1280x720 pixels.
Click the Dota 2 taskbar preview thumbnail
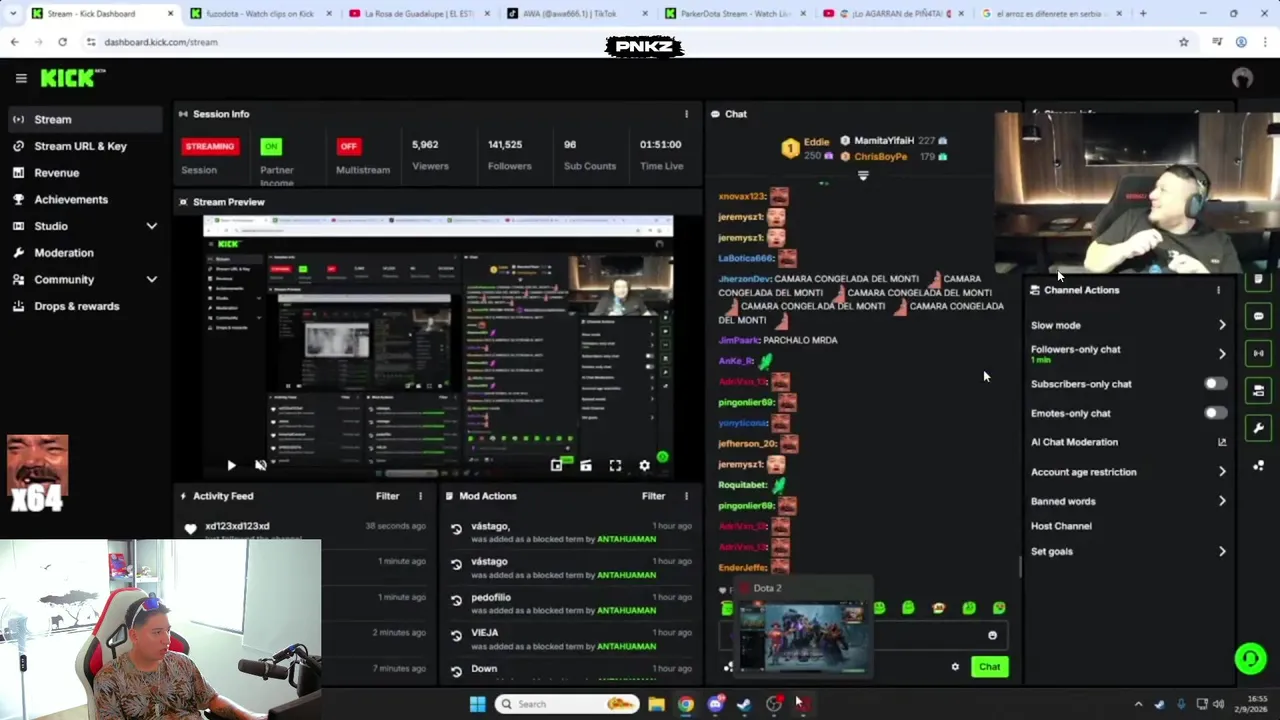click(x=805, y=628)
